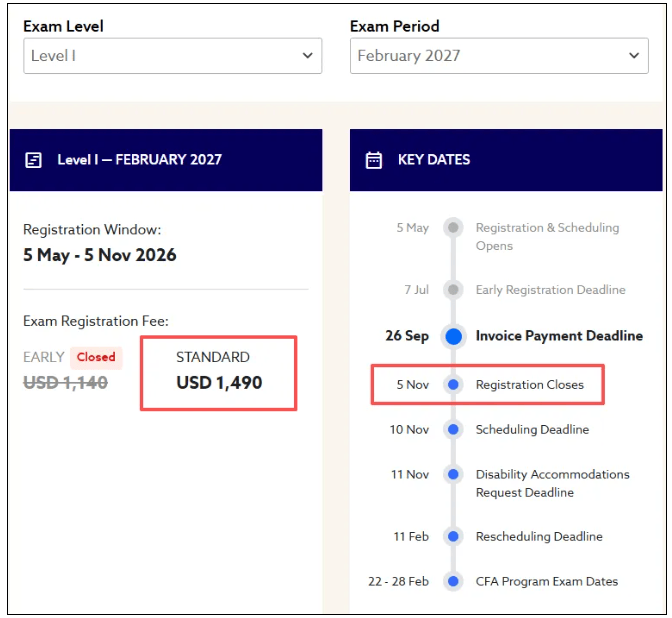The height and width of the screenshot is (618, 672).
Task: Select the 22 - 28 Feb timeline marker
Action: click(x=453, y=581)
